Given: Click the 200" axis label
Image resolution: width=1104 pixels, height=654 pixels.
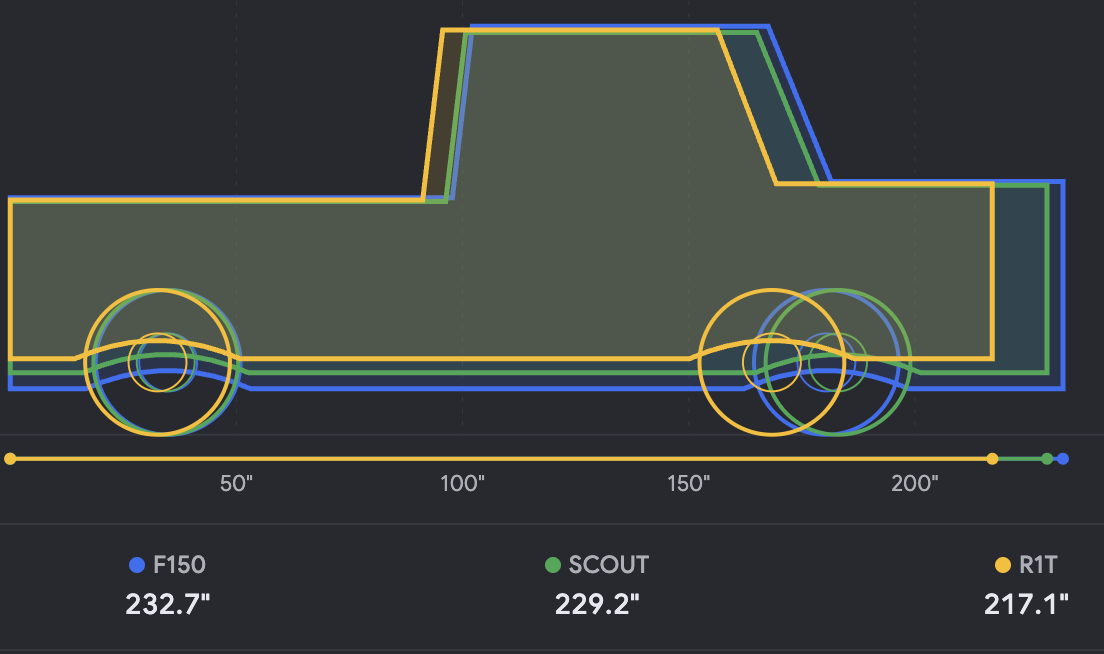Looking at the screenshot, I should coord(915,484).
